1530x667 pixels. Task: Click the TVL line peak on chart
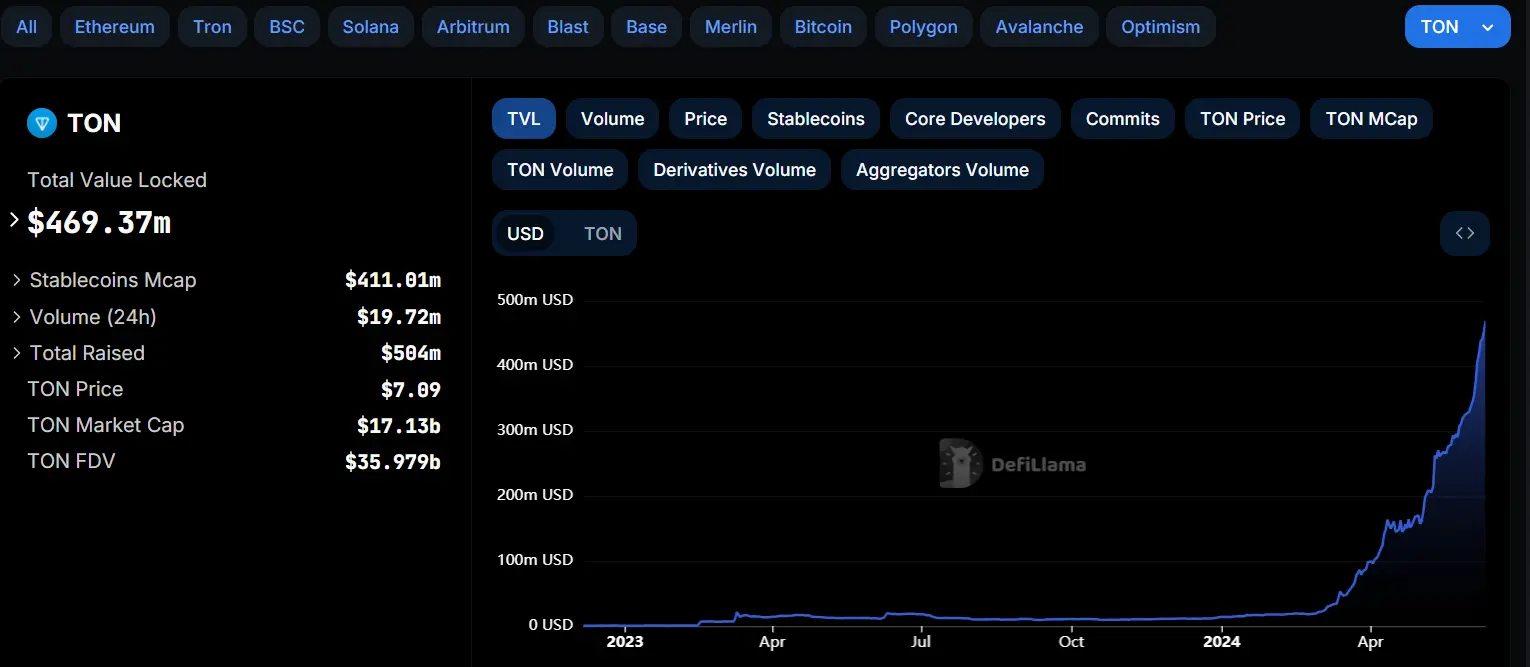pyautogui.click(x=1484, y=323)
